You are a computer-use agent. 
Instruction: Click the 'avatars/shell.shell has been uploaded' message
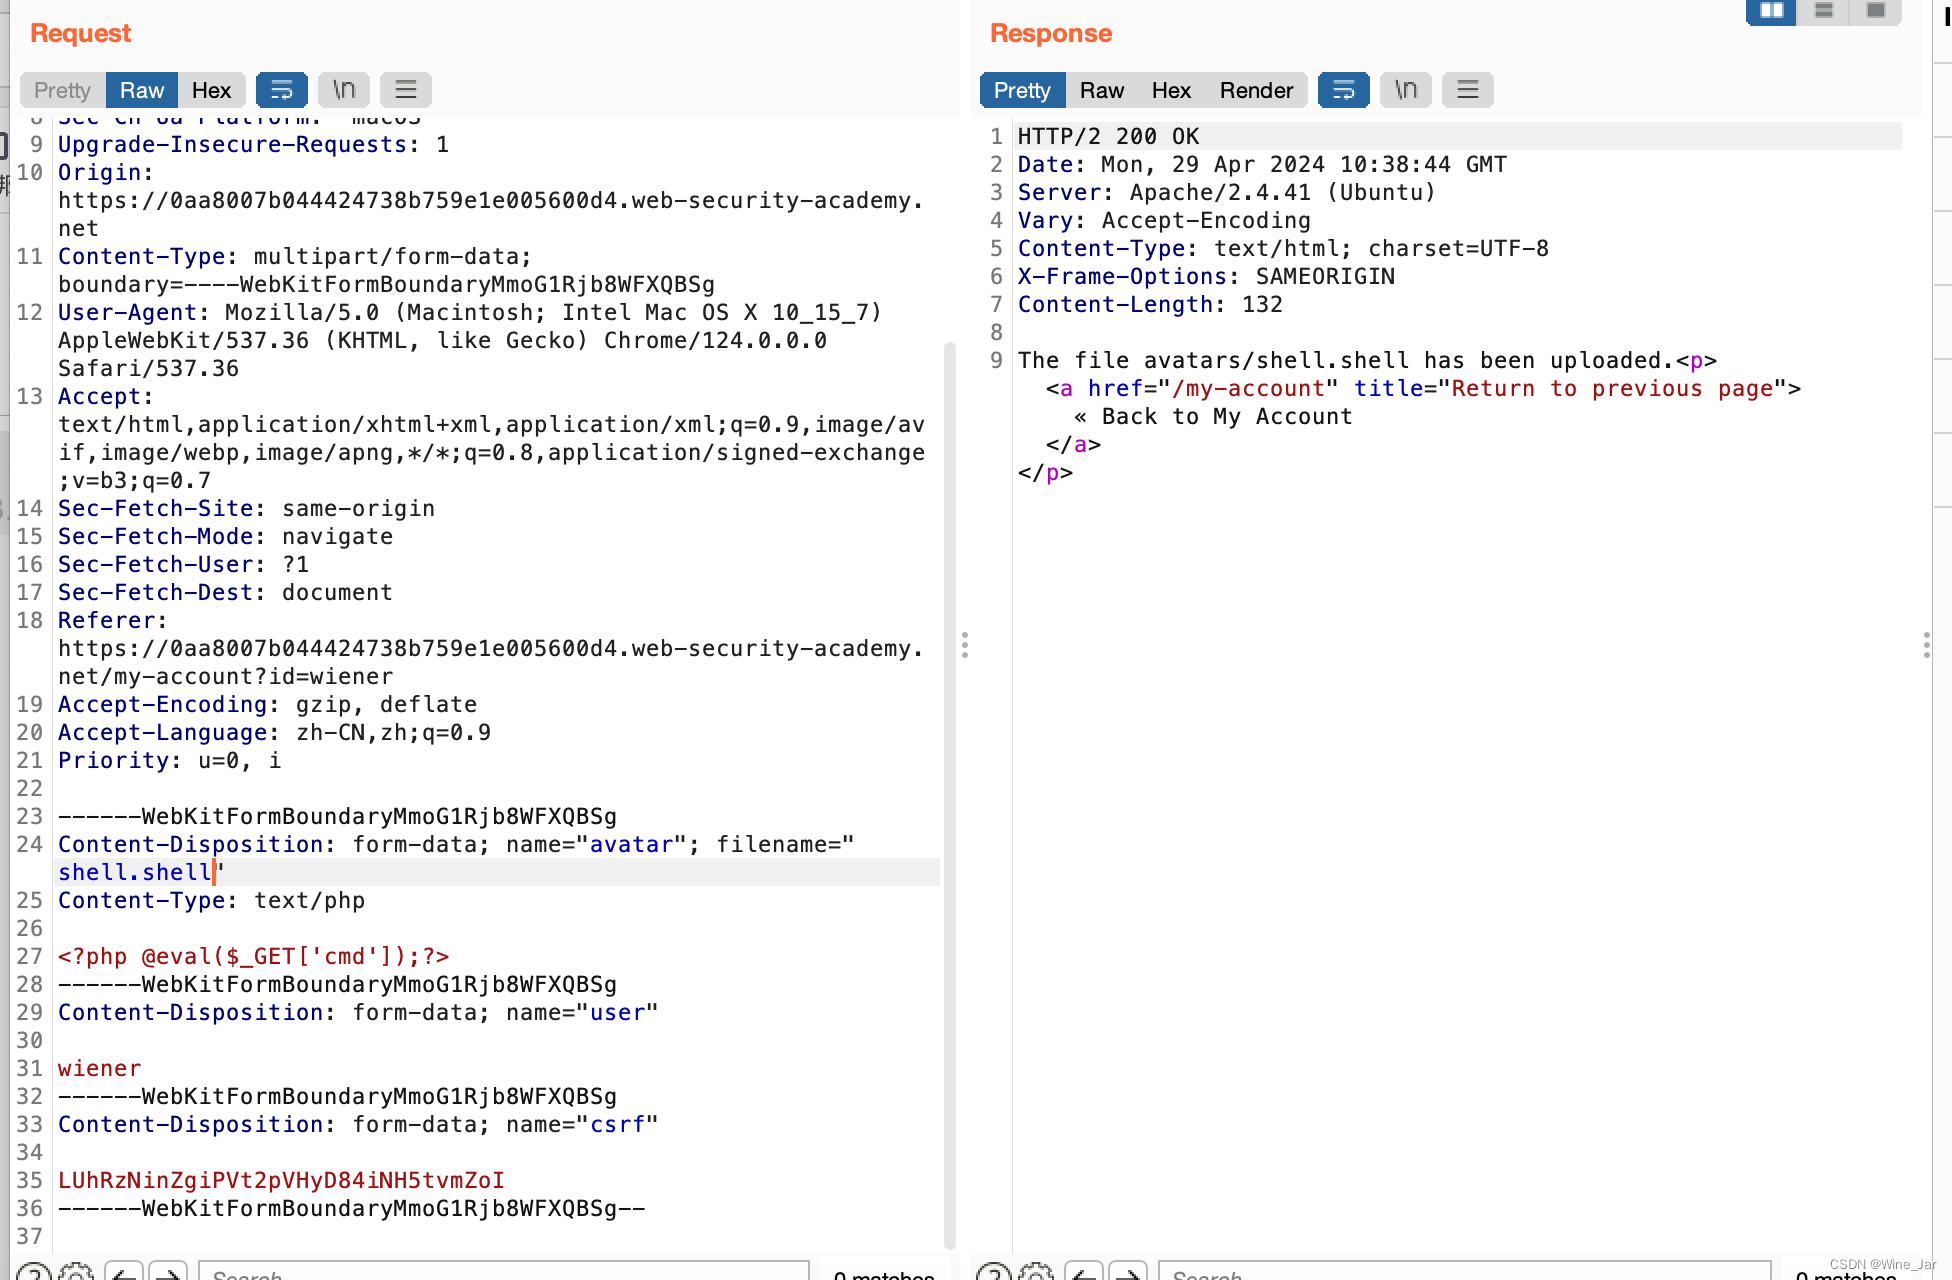1367,360
